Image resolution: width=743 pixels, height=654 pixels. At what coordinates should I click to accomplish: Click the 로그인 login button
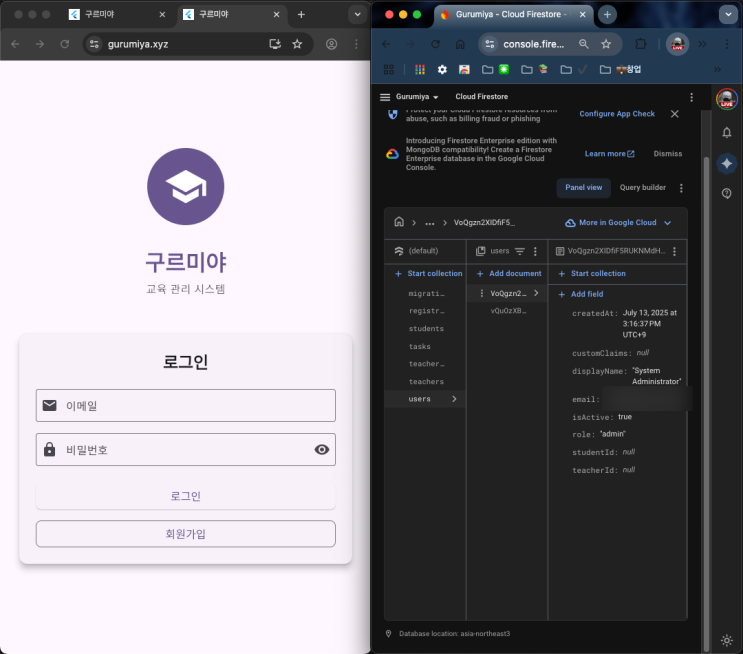click(x=186, y=496)
